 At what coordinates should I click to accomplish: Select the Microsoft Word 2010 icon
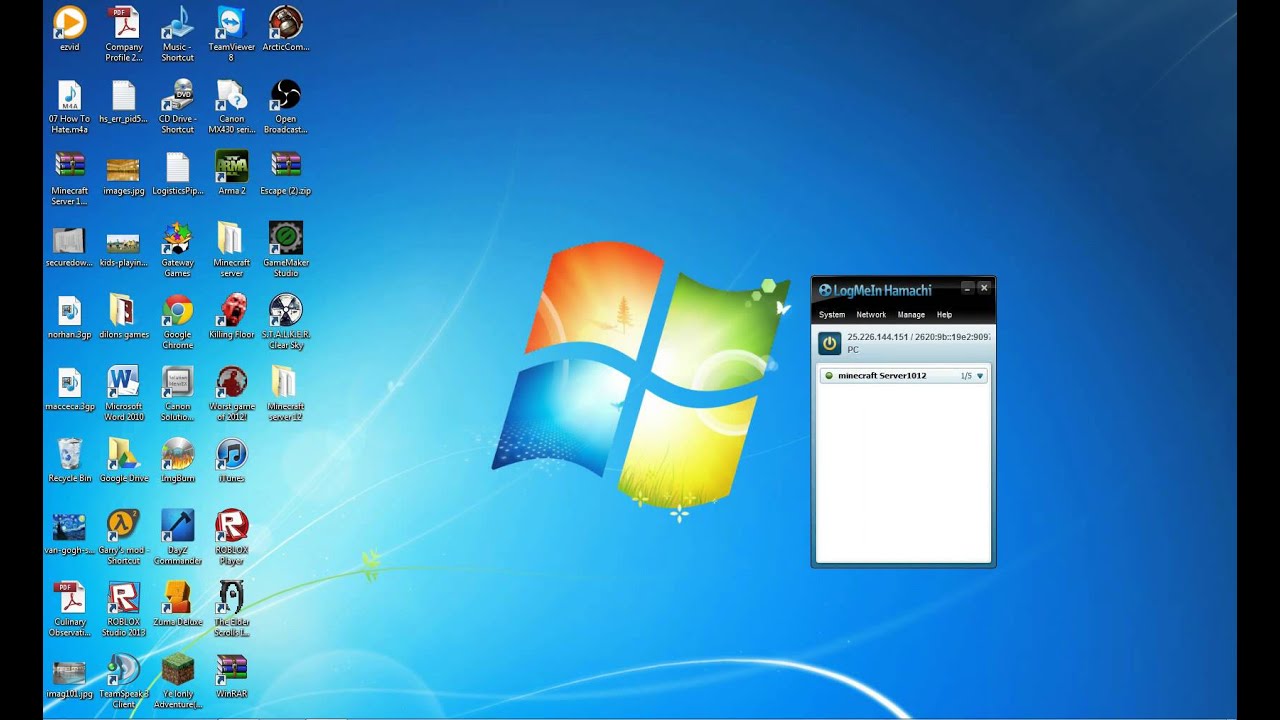[x=124, y=382]
